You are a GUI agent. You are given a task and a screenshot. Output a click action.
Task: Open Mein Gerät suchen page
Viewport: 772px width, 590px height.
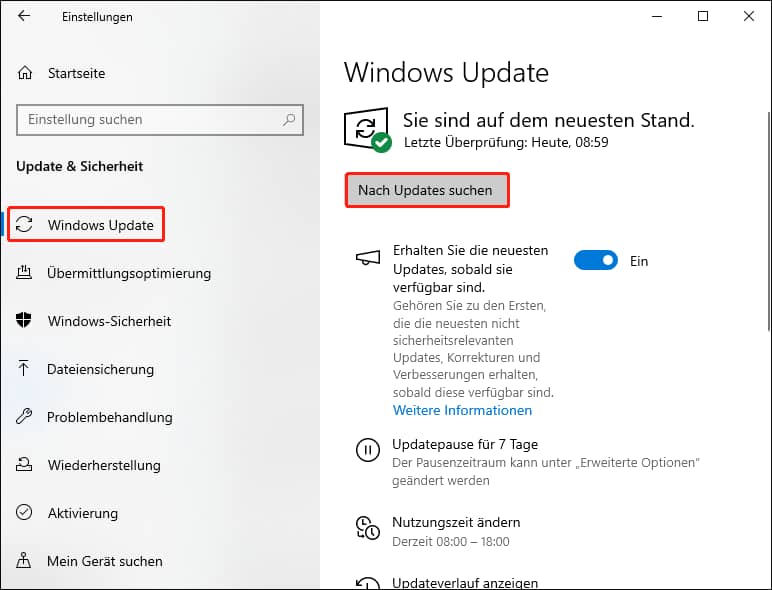click(105, 561)
